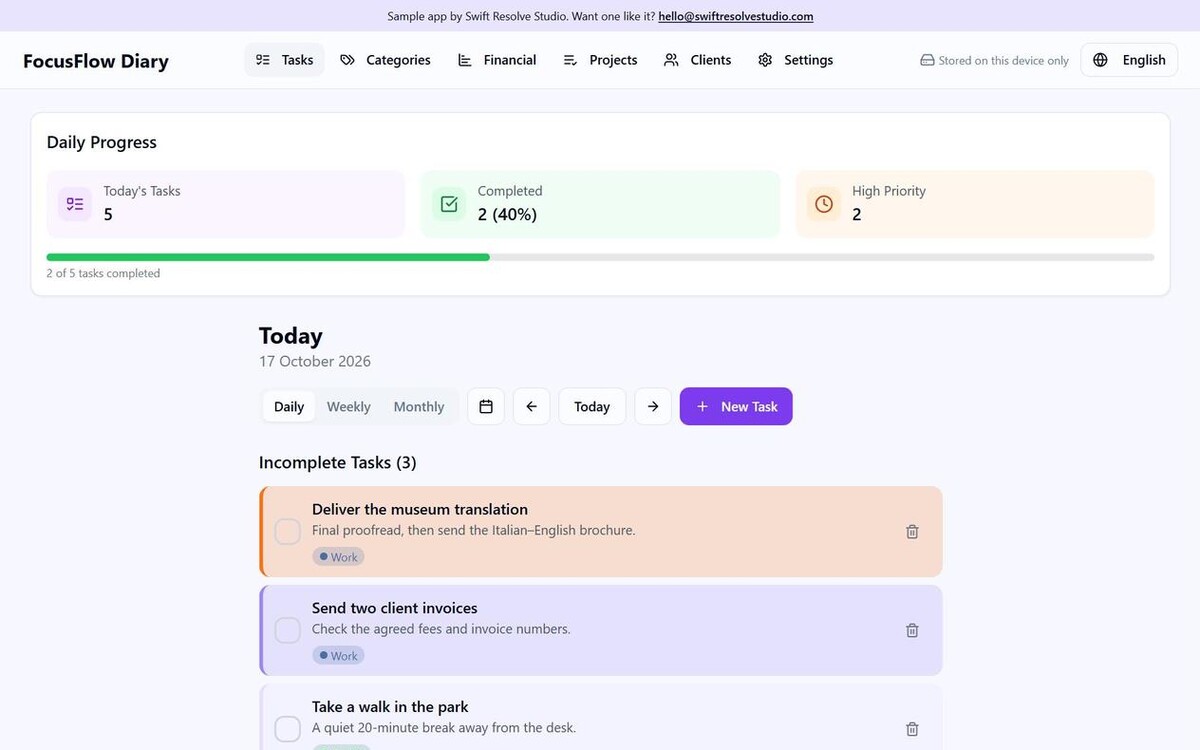Click the '2 (40%)' completed value
1200x750 pixels.
[507, 214]
